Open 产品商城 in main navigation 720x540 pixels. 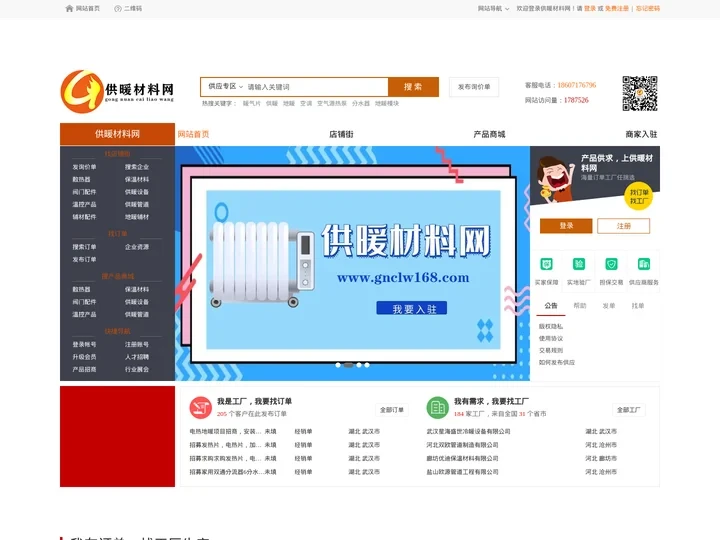489,134
